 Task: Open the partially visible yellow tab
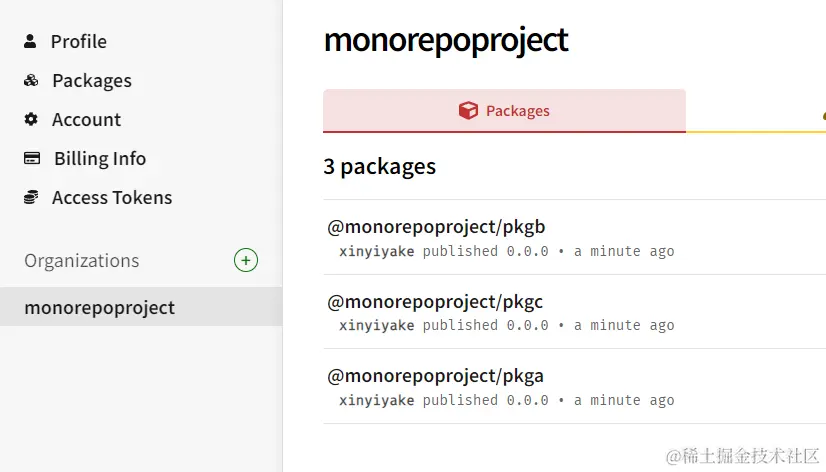click(756, 112)
